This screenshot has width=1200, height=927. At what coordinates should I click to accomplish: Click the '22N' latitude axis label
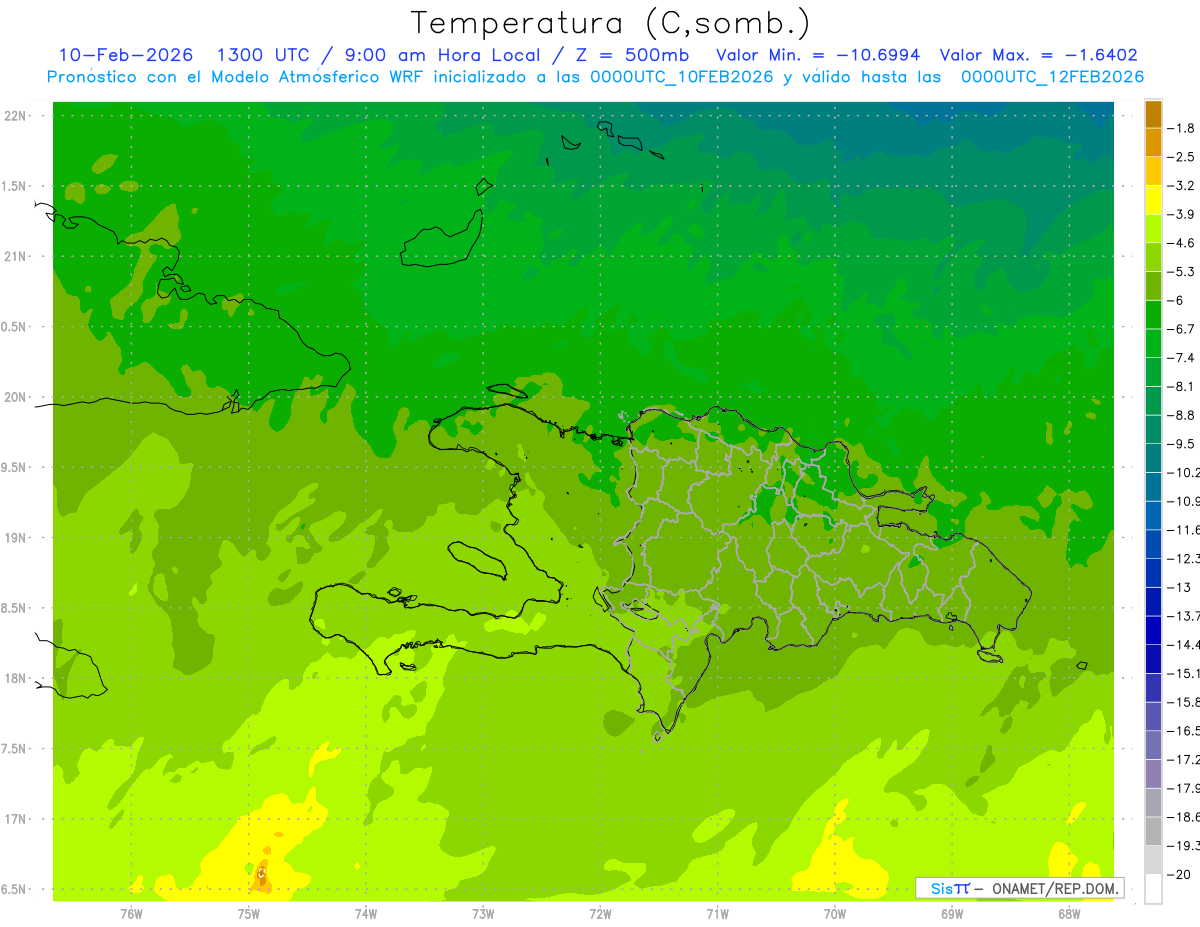tap(17, 116)
